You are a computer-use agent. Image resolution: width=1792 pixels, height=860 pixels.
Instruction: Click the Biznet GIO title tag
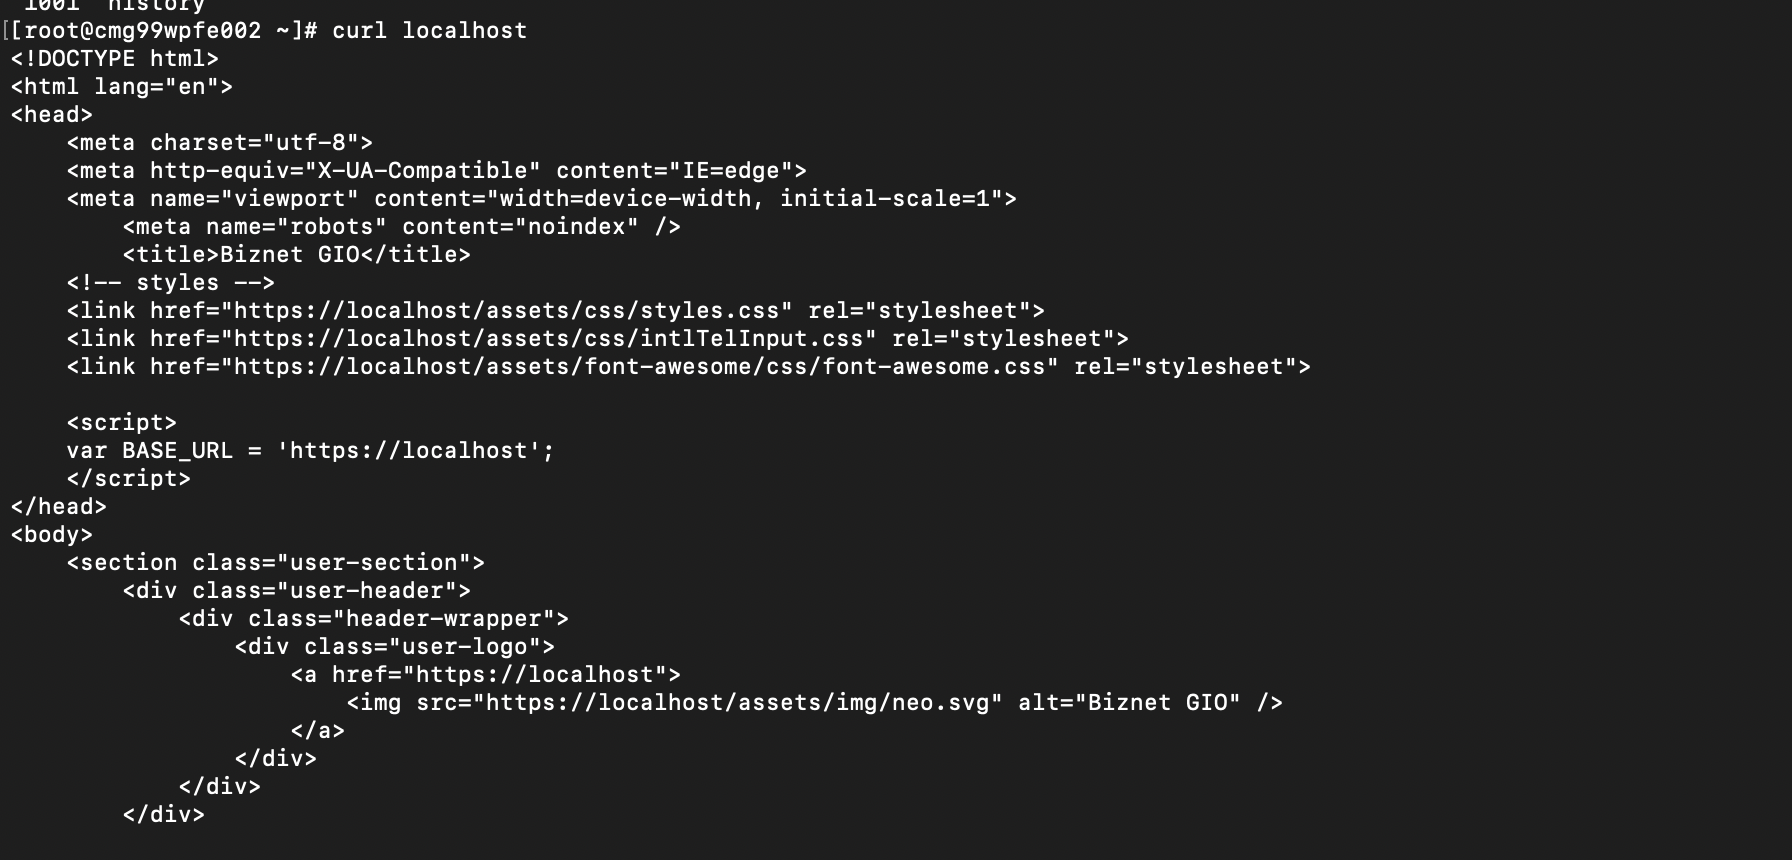[296, 255]
